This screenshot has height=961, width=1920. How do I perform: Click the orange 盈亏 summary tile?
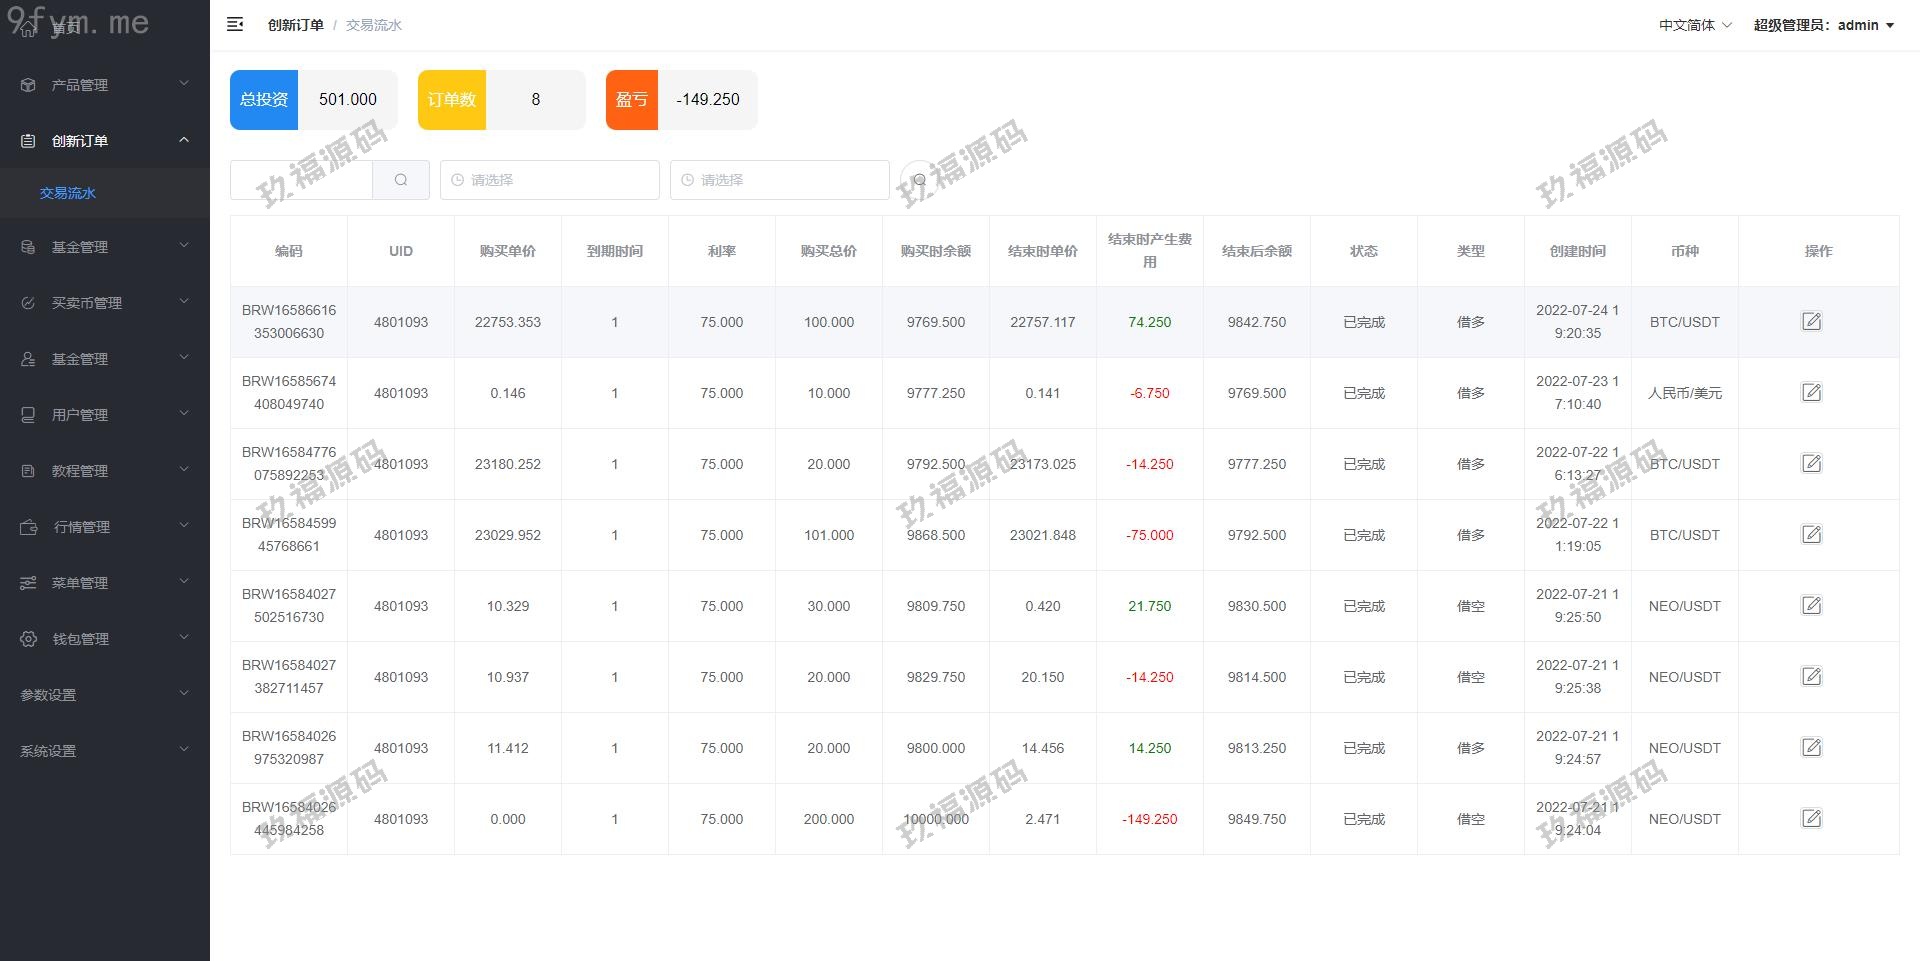tap(632, 100)
